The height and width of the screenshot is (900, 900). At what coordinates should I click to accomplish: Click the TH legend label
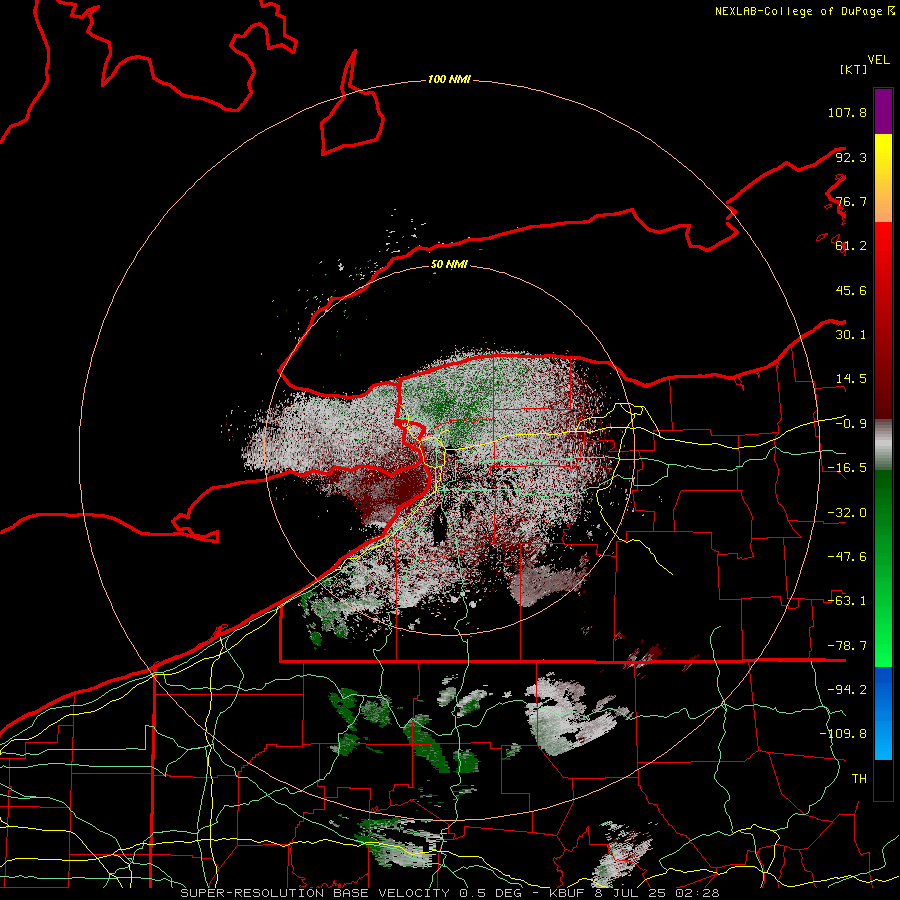[x=859, y=779]
